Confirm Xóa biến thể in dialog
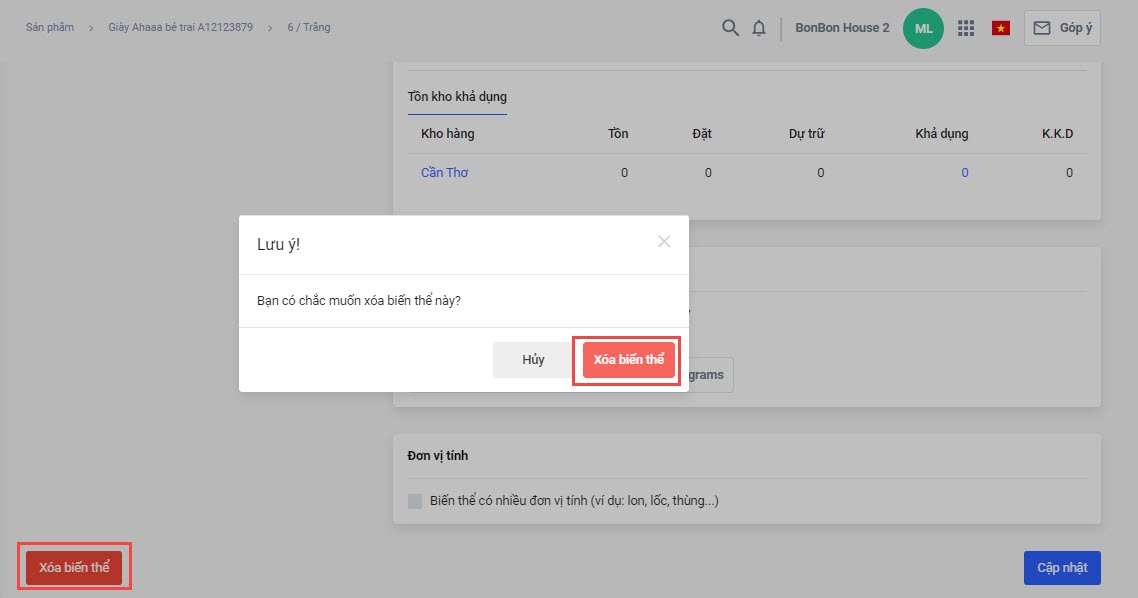 coord(629,360)
